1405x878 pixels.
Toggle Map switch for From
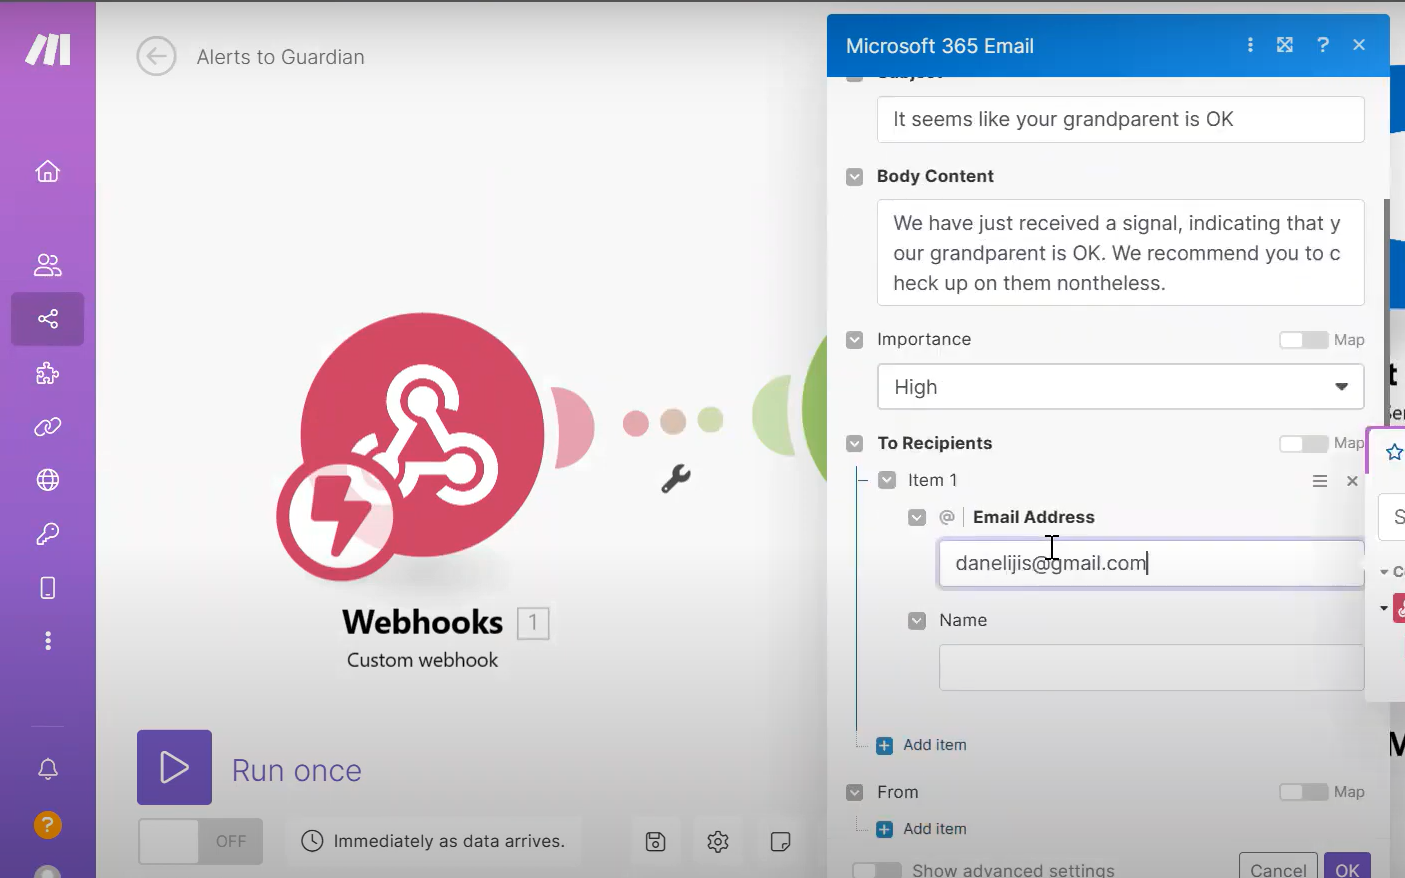[1304, 792]
